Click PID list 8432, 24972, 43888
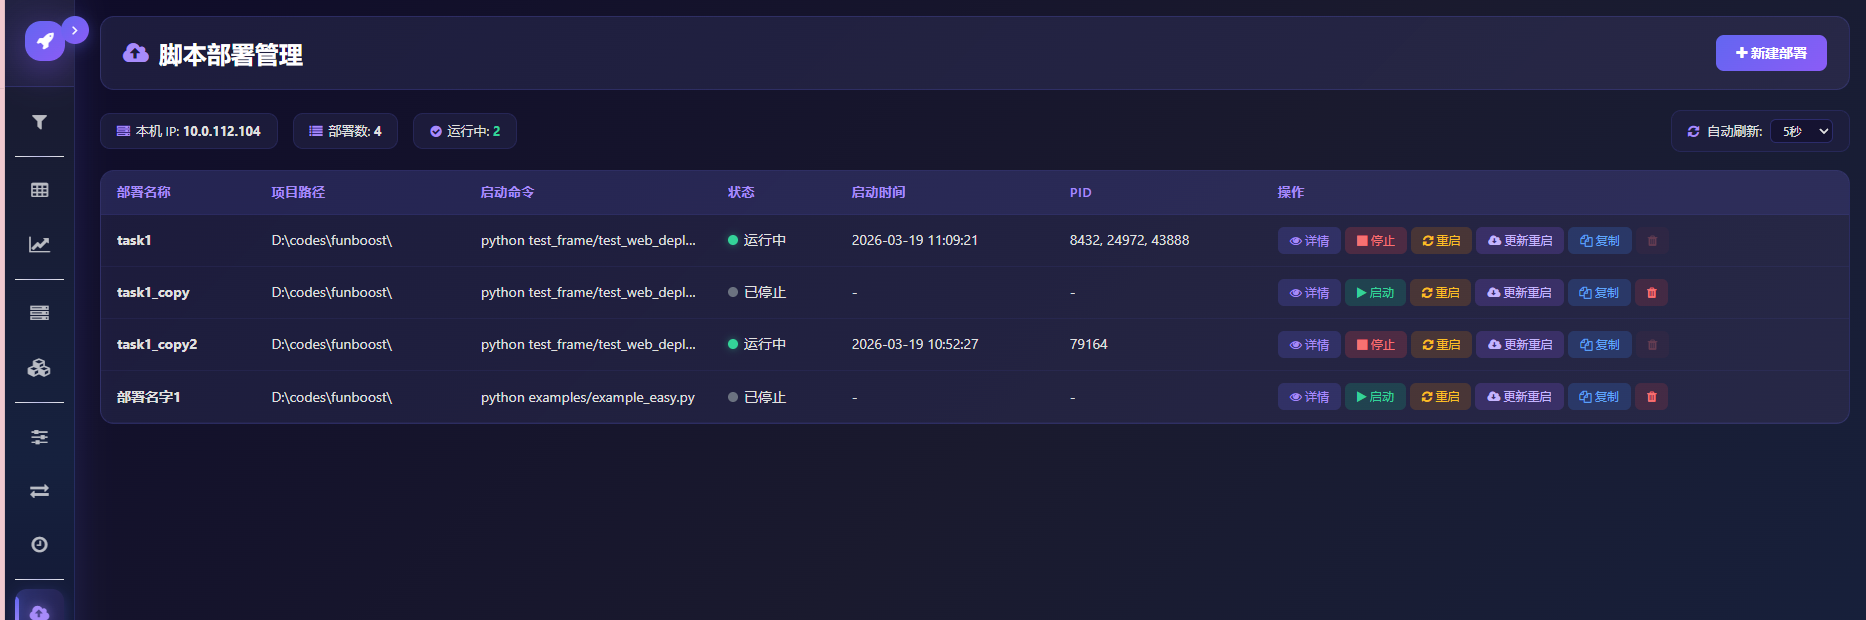 coord(1130,240)
